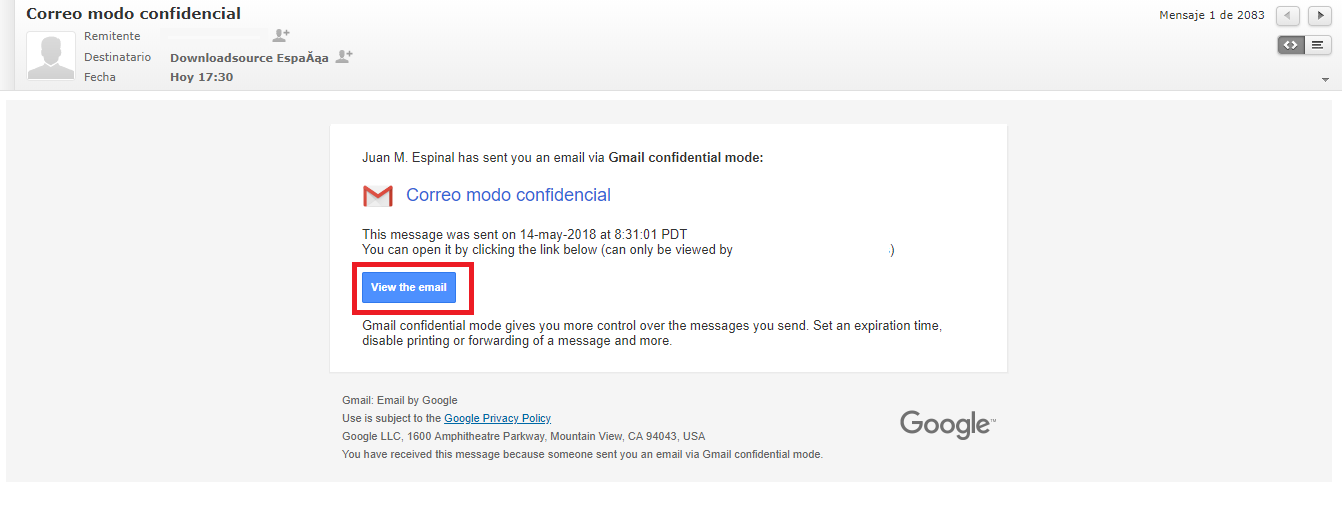Image resolution: width=1342 pixels, height=516 pixels.
Task: Click the subject heading Correo modo confidencial
Action: tap(133, 14)
